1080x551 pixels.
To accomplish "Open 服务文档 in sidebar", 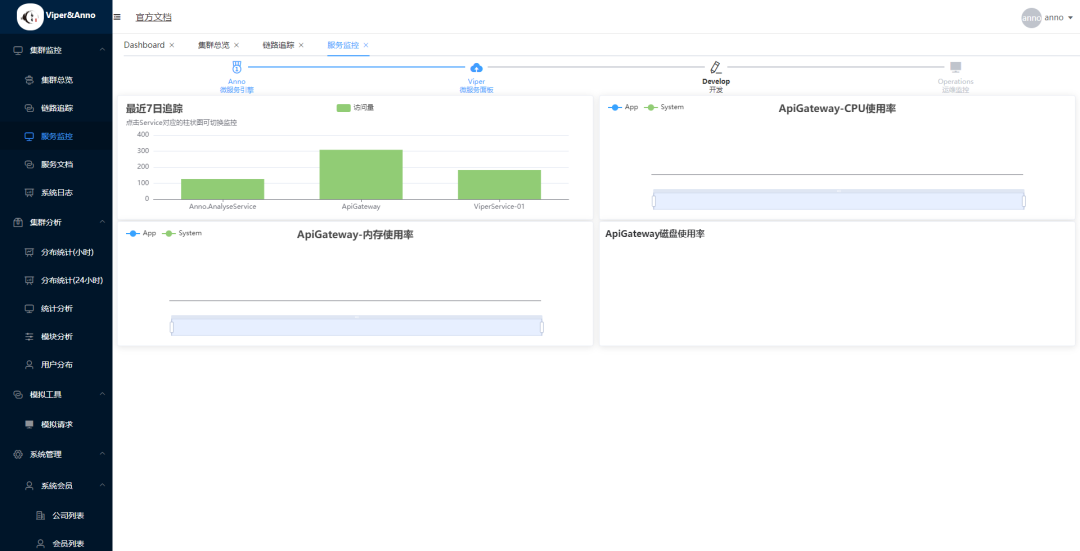I will tap(56, 165).
